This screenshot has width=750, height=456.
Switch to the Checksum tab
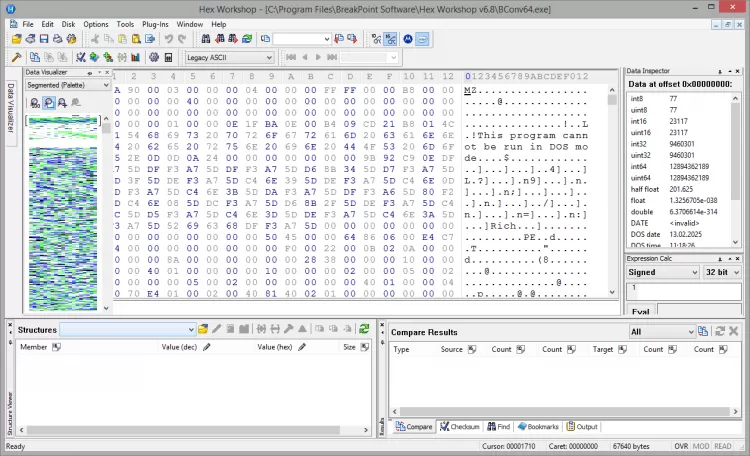click(x=460, y=427)
